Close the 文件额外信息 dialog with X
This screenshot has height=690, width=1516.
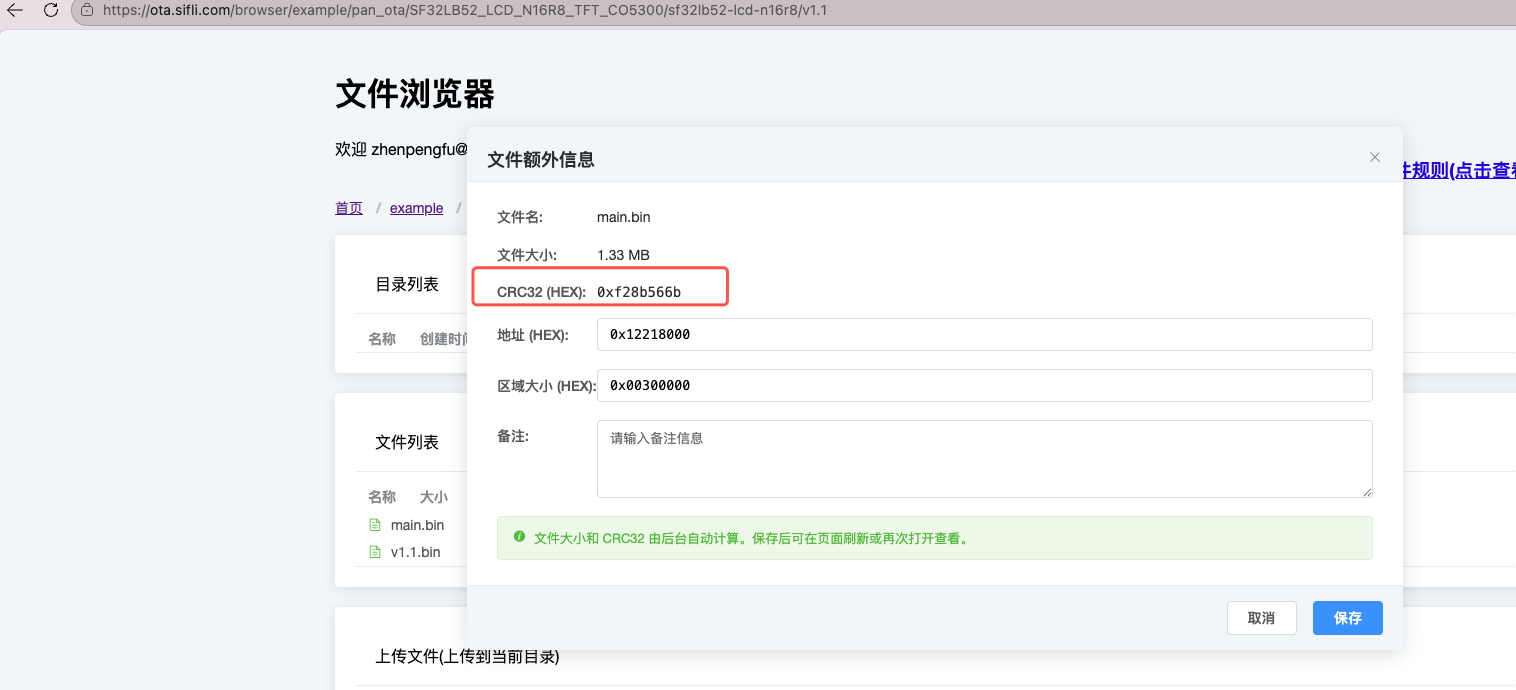coord(1375,157)
